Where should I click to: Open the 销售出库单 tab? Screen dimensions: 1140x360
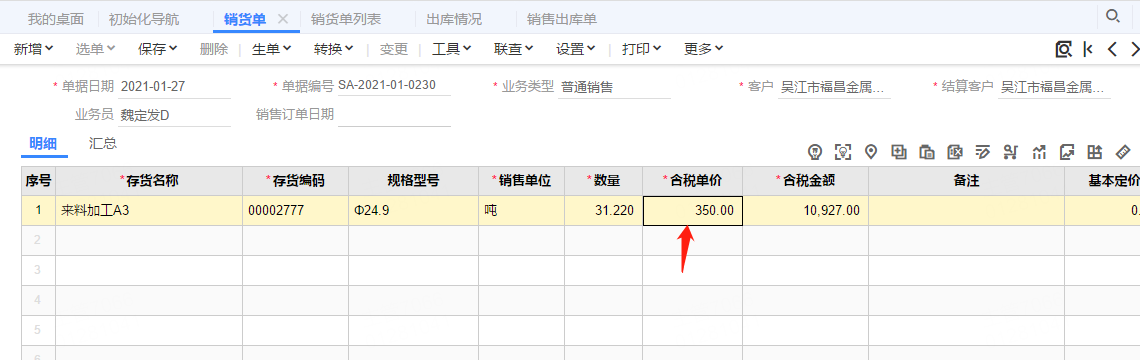tap(562, 19)
